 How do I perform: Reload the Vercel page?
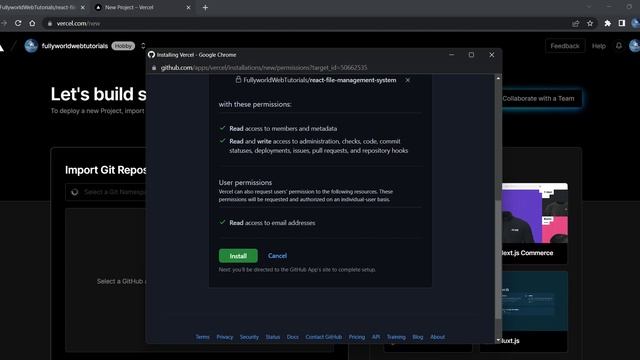[x=18, y=23]
